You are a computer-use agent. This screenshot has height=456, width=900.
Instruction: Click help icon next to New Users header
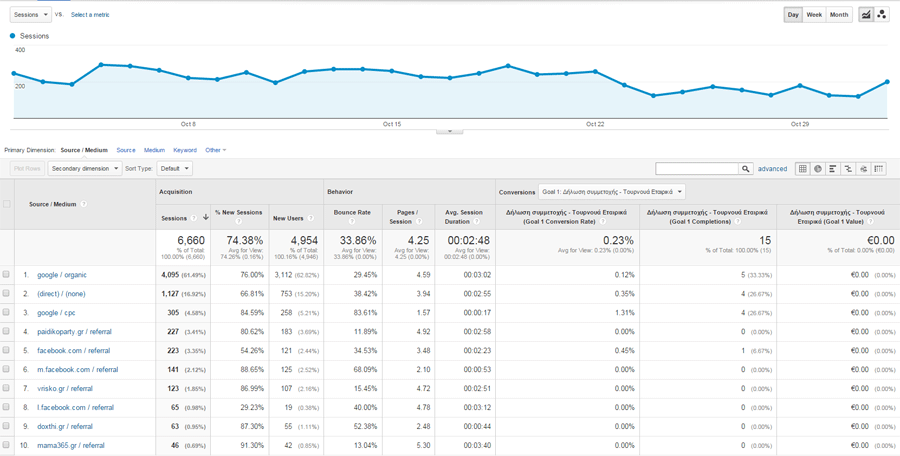pos(311,218)
